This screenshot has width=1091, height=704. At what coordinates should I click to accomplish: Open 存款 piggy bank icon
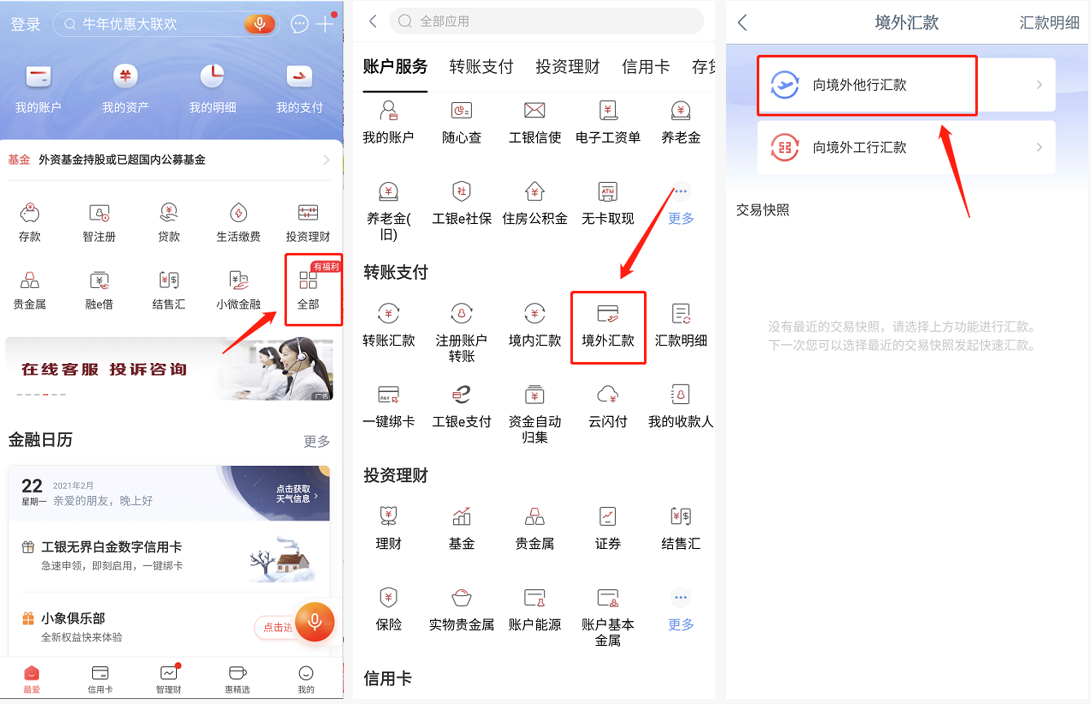coord(29,212)
